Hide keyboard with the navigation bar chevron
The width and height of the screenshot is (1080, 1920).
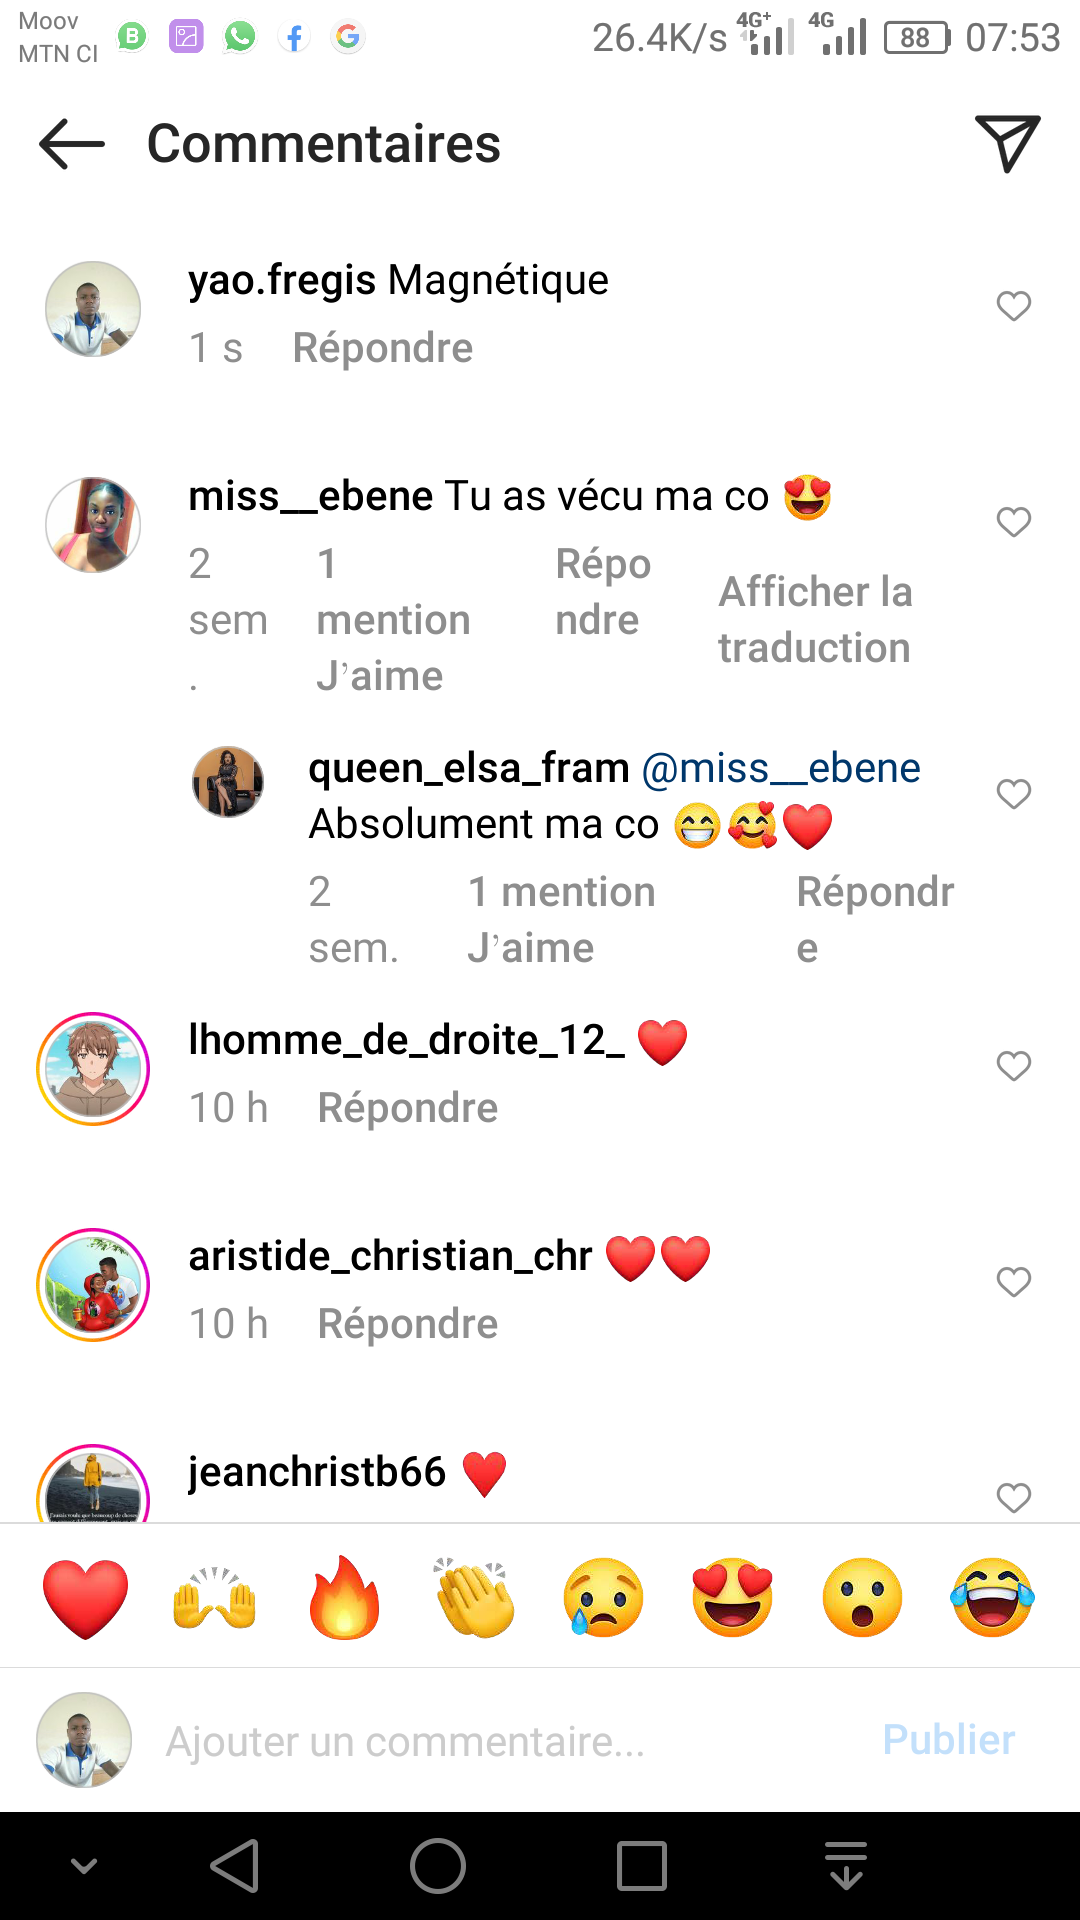(84, 1866)
